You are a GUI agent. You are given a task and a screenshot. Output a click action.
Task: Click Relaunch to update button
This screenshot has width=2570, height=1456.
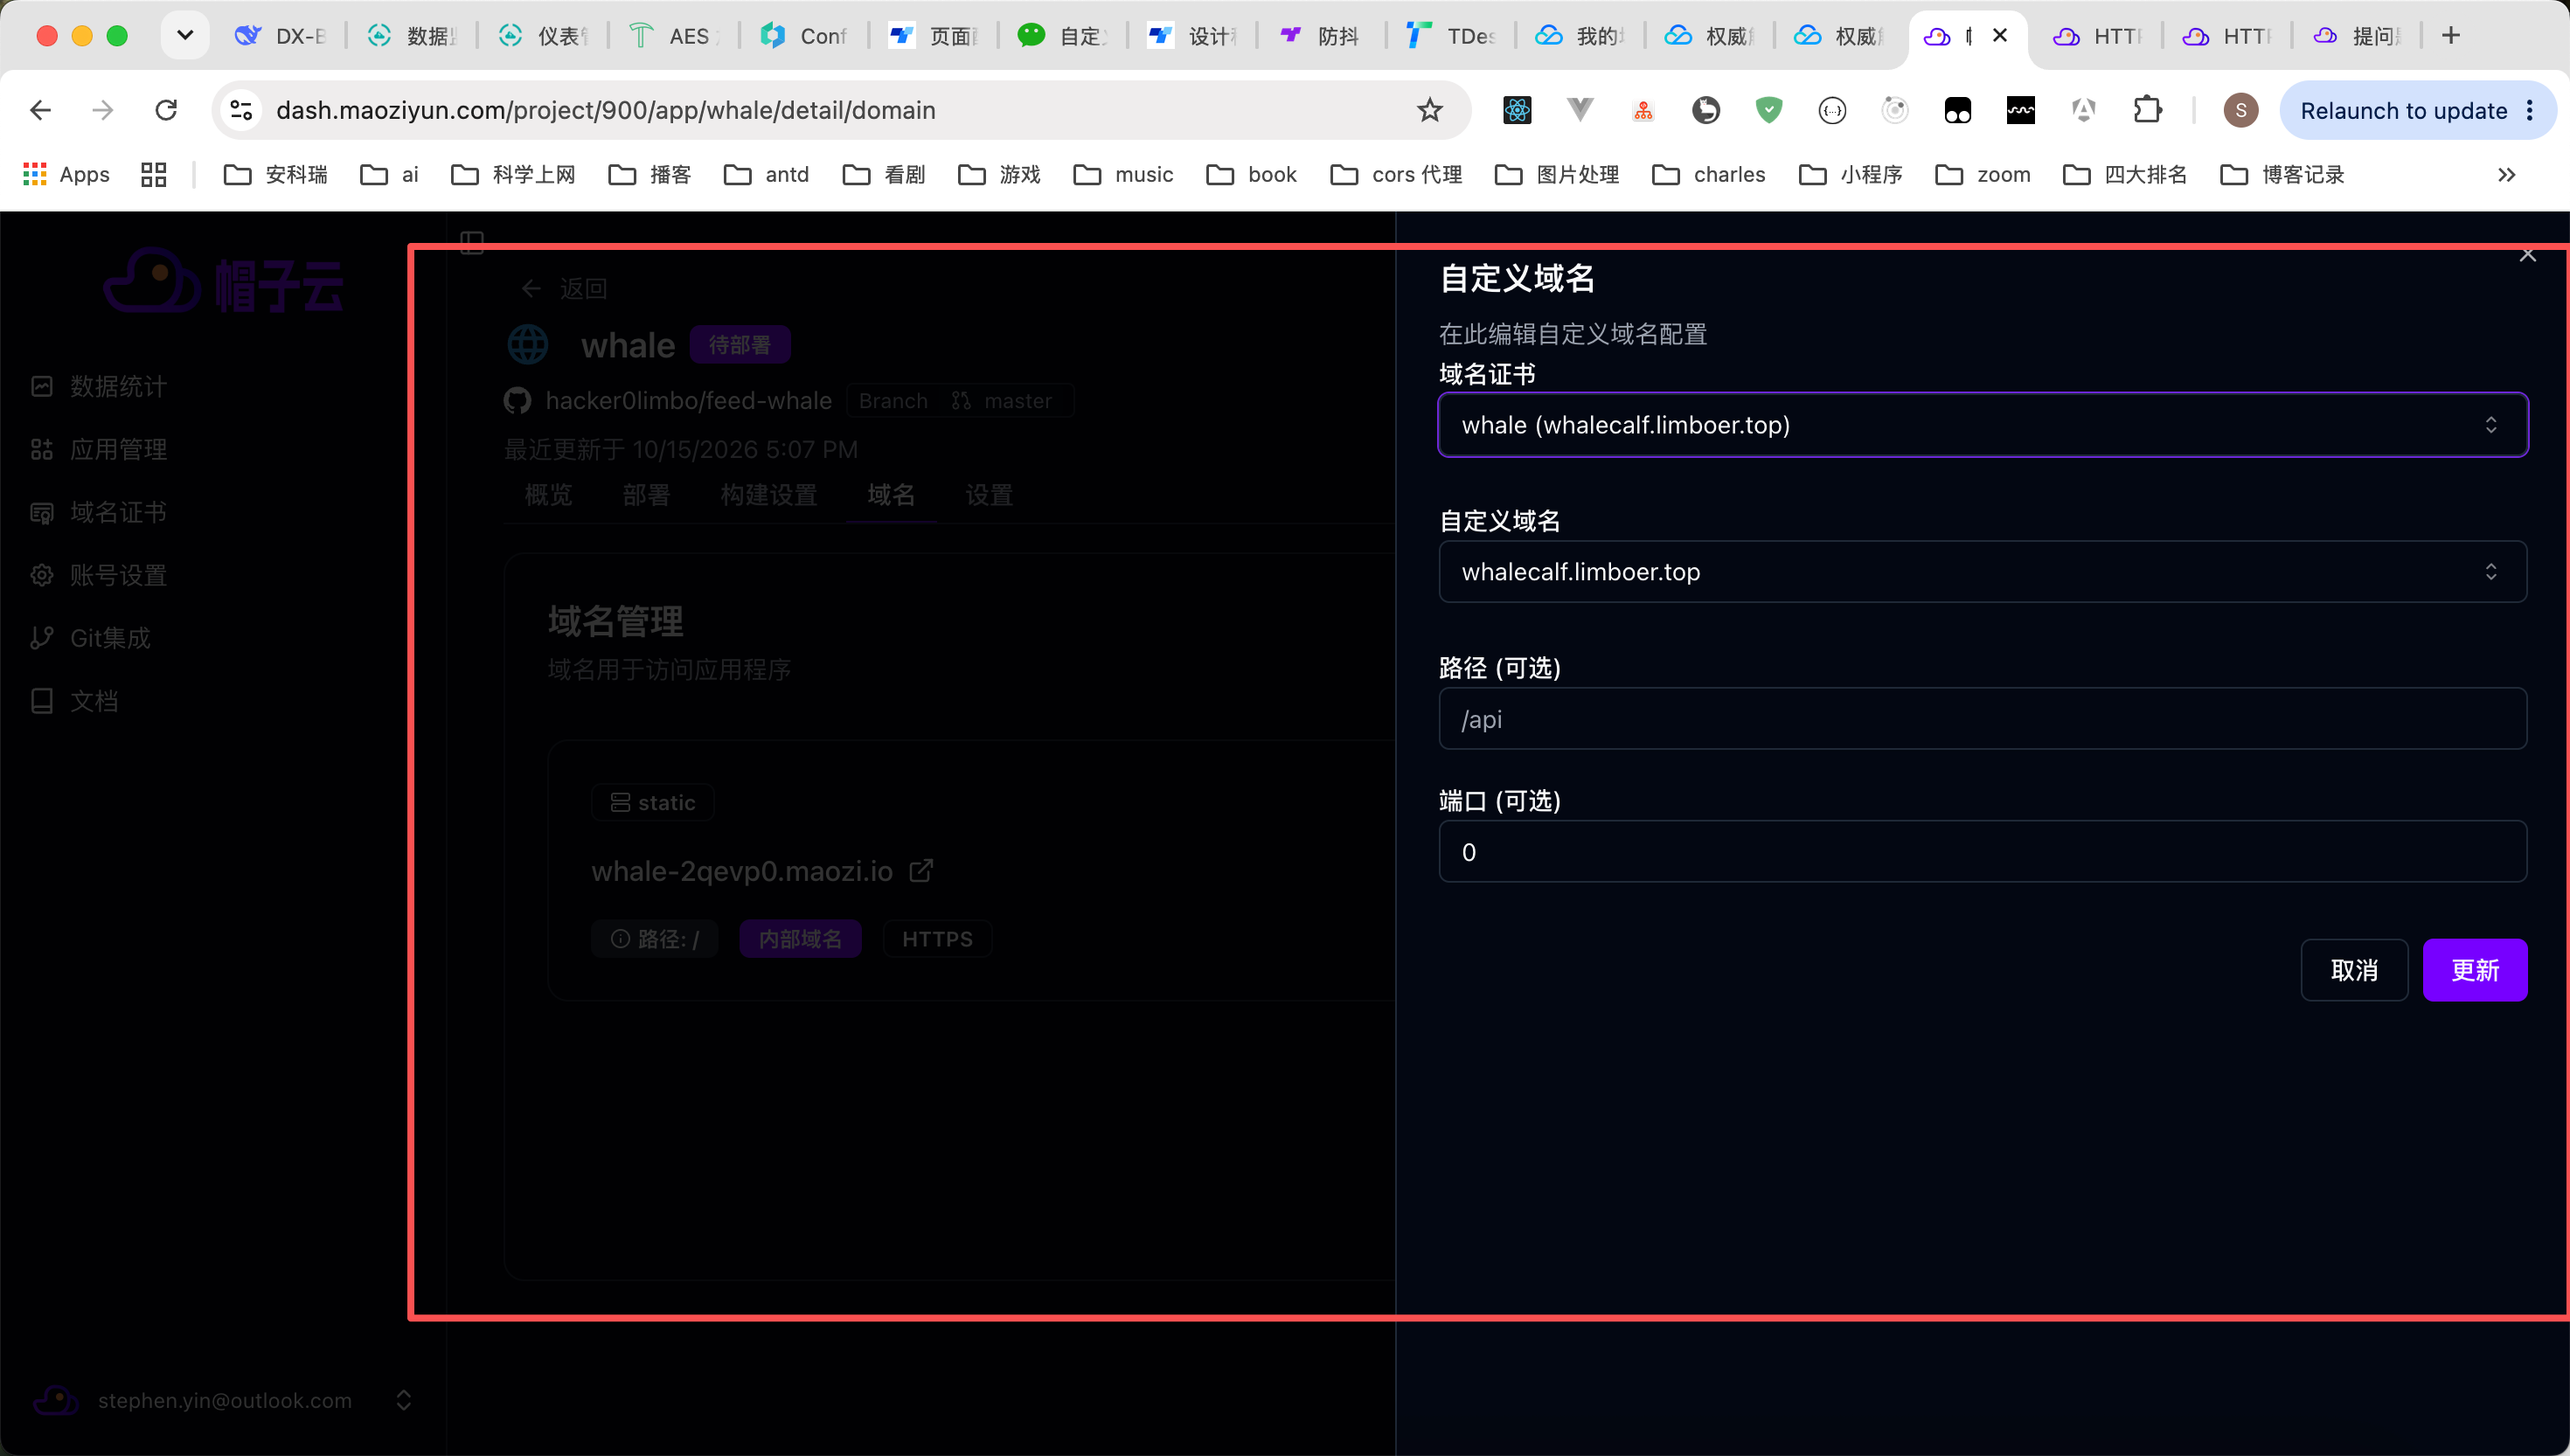(x=2403, y=110)
